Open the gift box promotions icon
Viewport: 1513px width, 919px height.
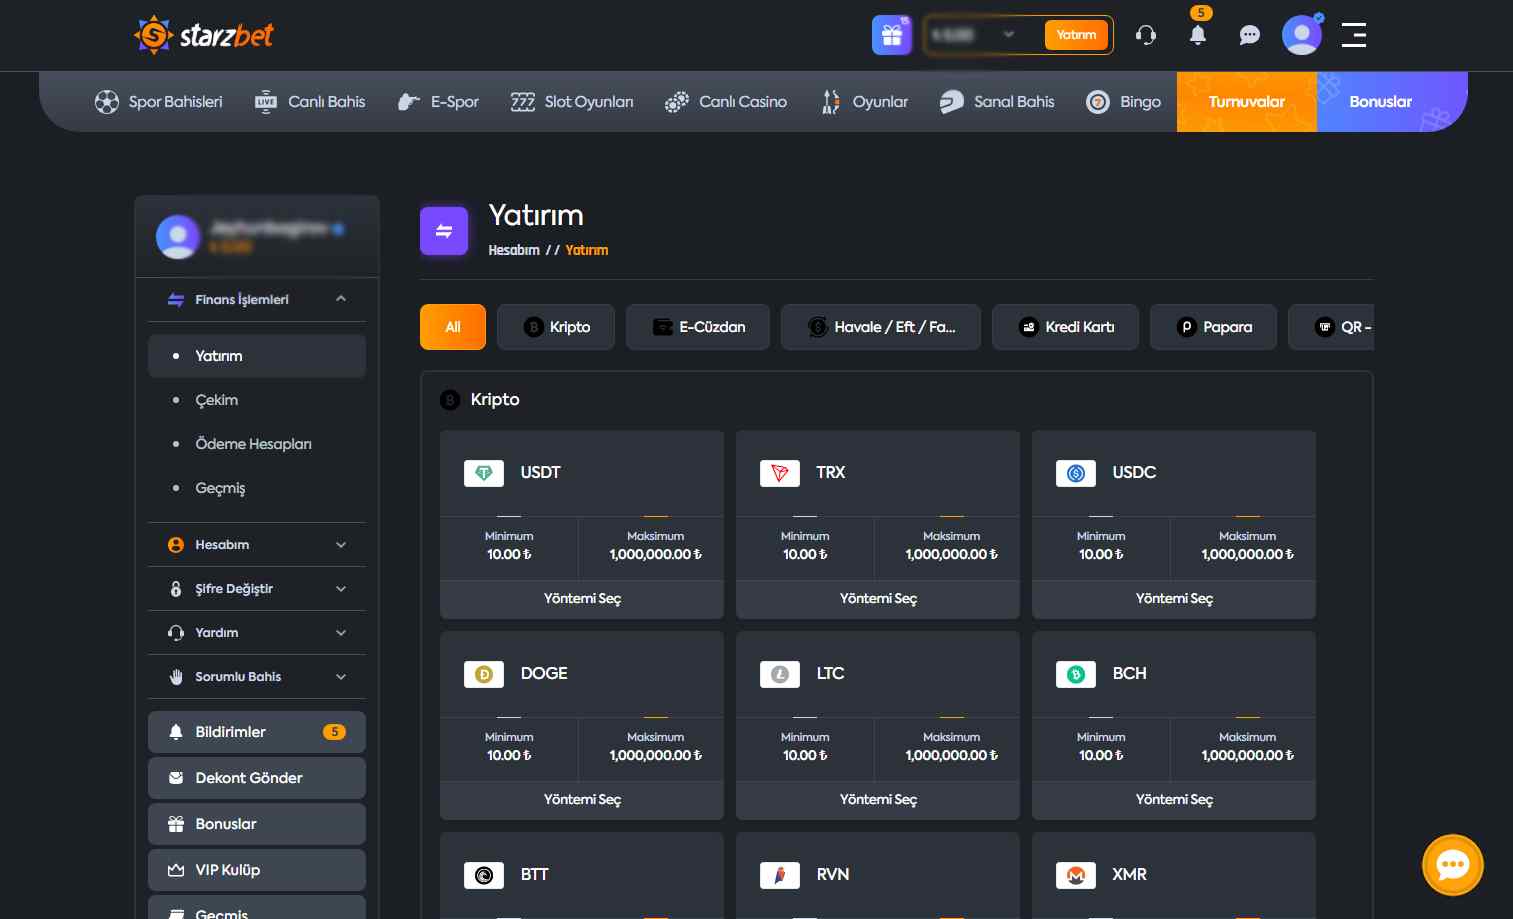pyautogui.click(x=892, y=35)
